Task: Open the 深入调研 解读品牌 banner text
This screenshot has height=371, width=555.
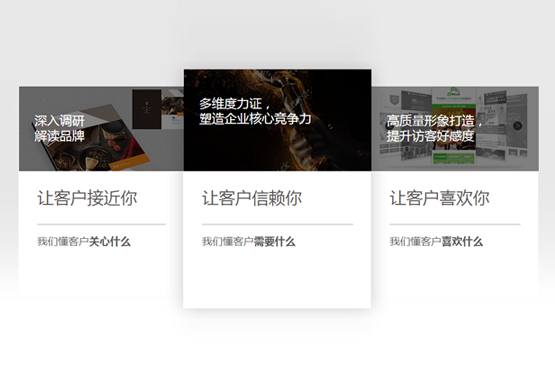Action: coord(59,128)
